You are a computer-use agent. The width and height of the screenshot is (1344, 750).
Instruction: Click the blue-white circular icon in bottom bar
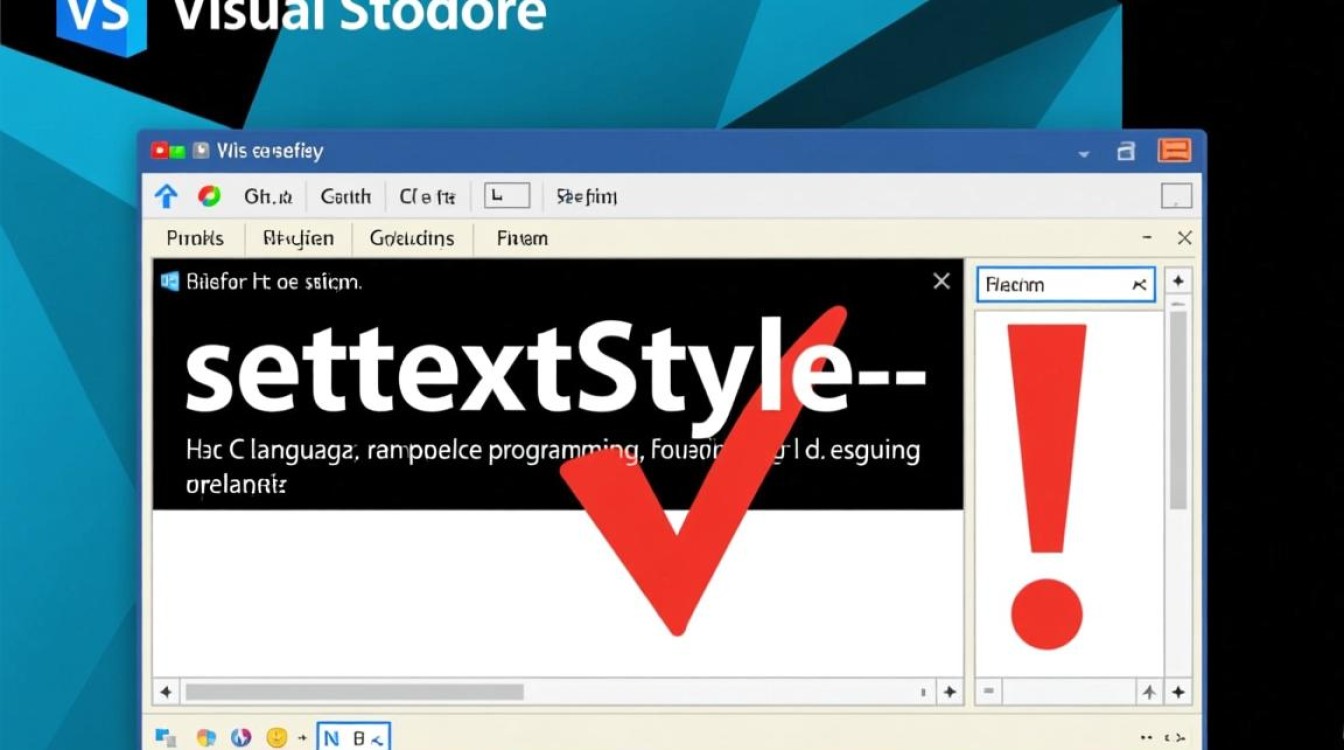(x=240, y=738)
